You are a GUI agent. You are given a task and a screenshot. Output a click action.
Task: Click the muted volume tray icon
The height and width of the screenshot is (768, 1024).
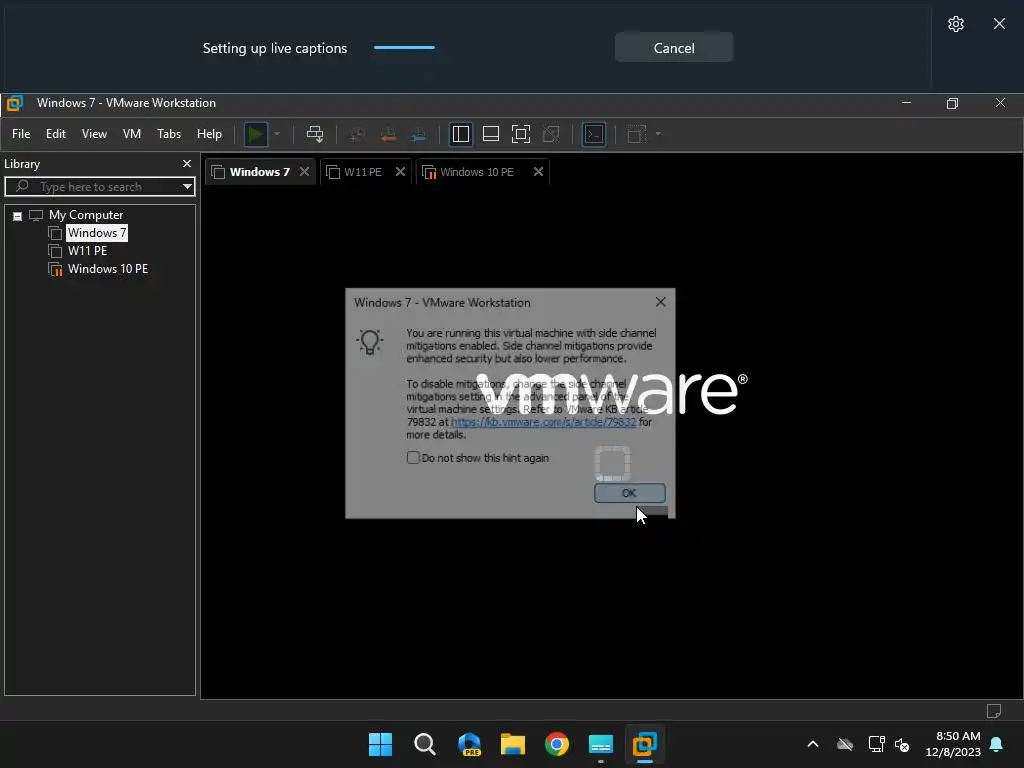[902, 744]
